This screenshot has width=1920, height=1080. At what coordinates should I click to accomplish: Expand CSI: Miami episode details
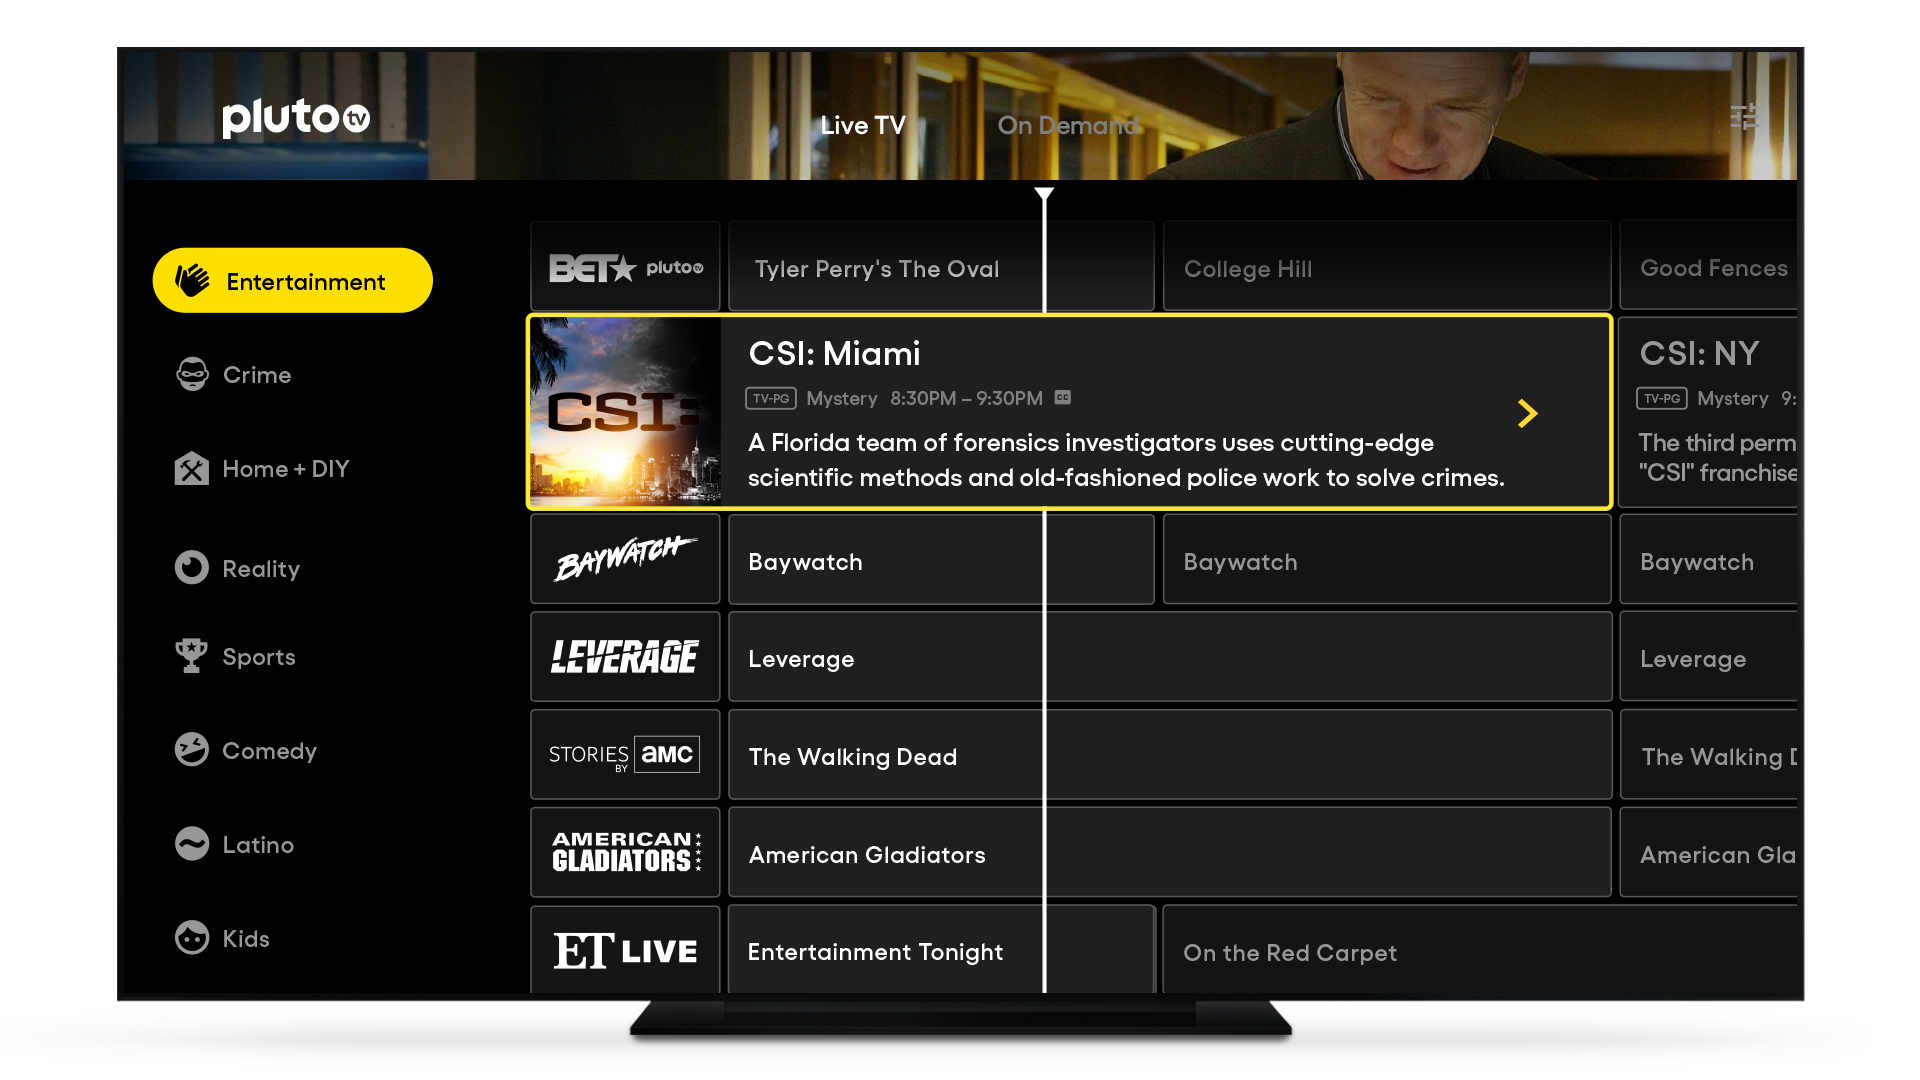click(x=1528, y=413)
